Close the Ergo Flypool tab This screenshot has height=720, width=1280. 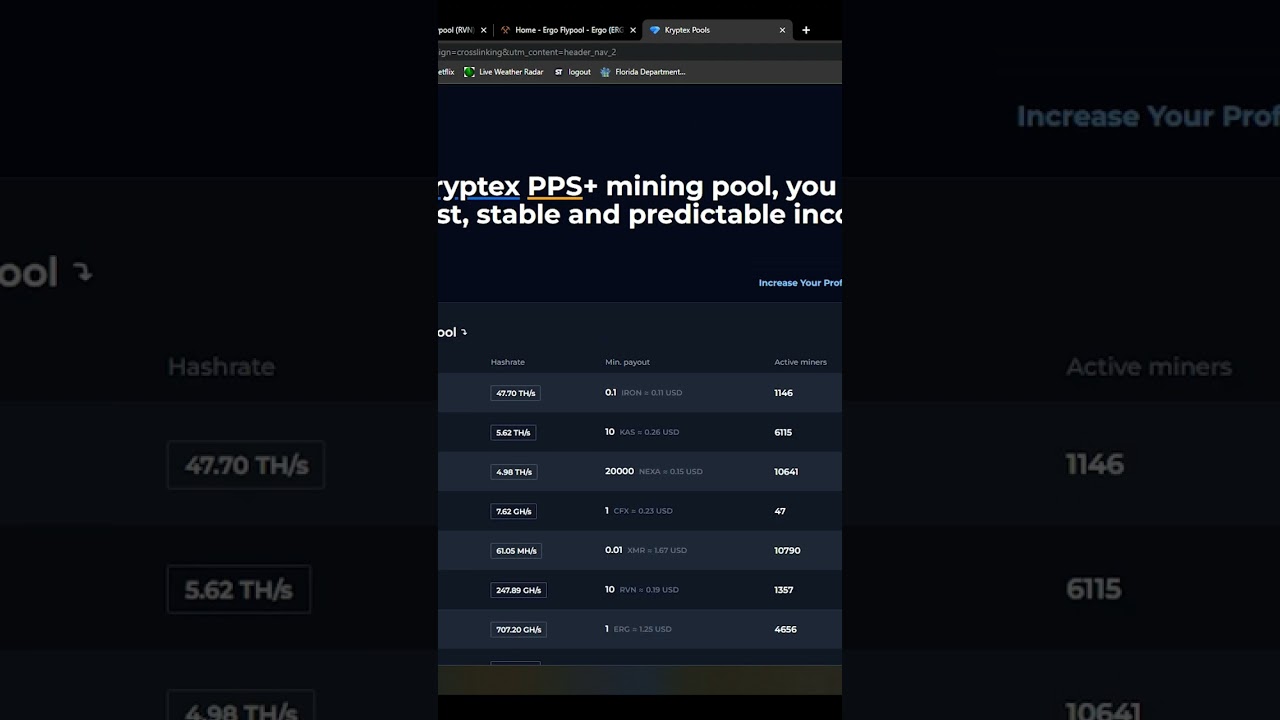click(633, 30)
